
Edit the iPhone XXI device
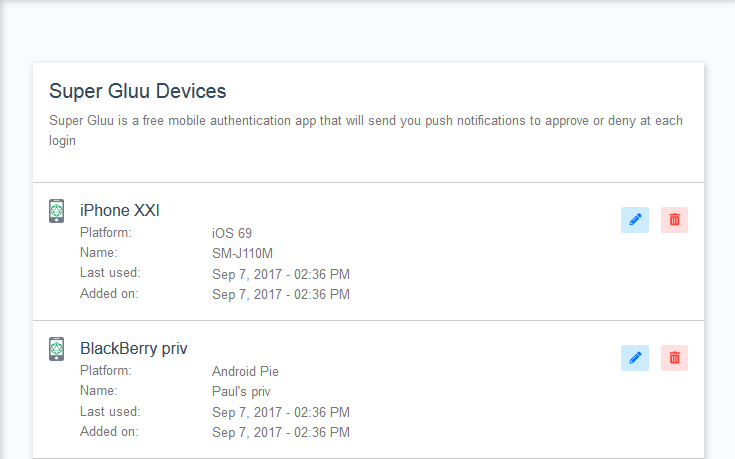pyautogui.click(x=634, y=220)
